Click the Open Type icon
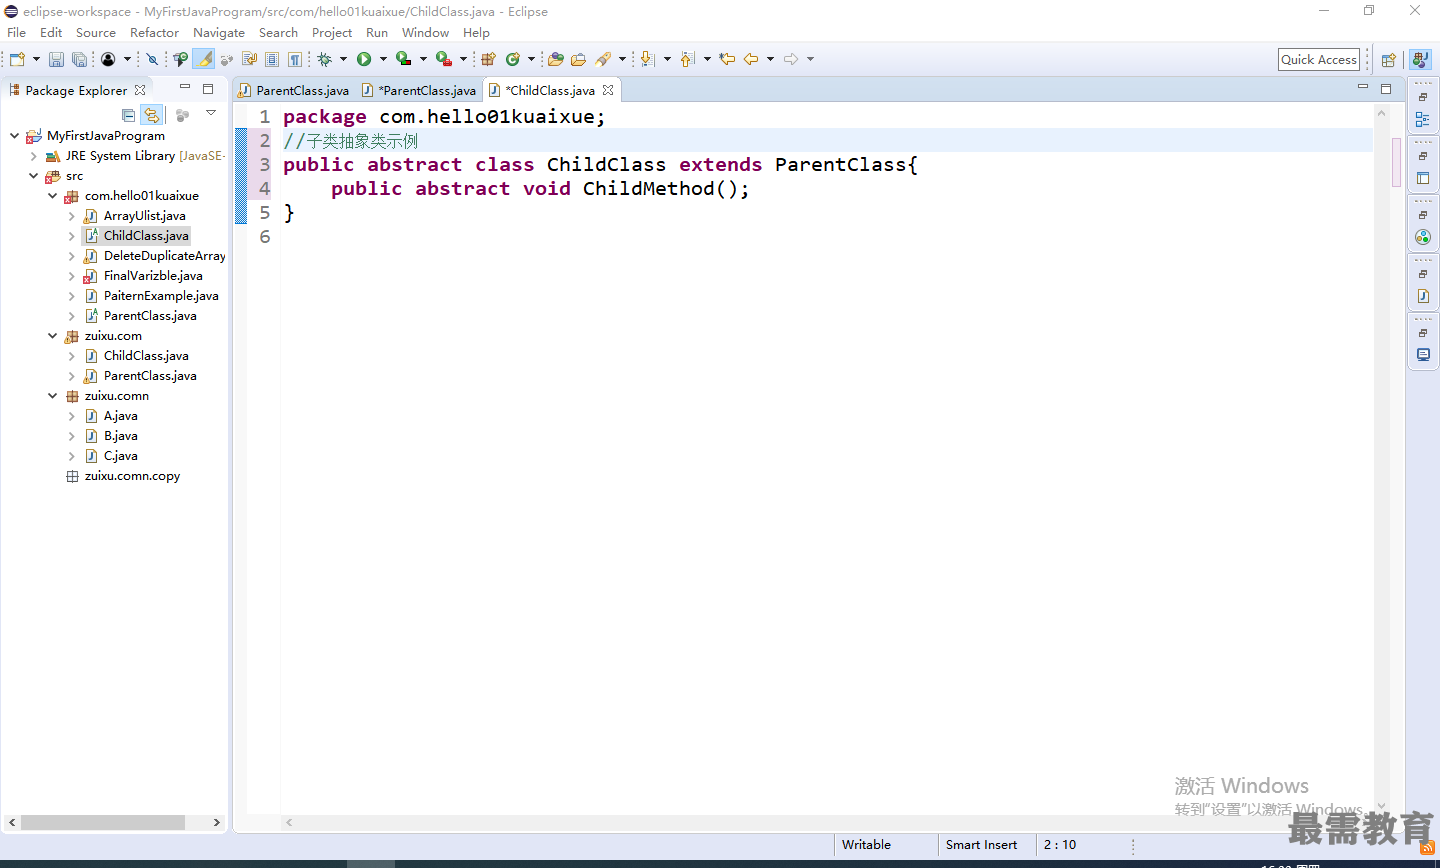 click(556, 59)
